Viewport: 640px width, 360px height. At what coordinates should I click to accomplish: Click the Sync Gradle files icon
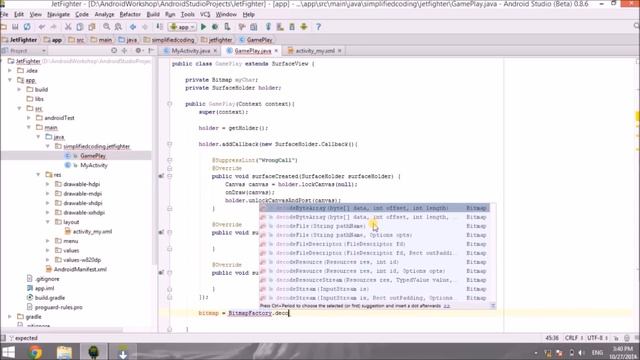pos(268,27)
